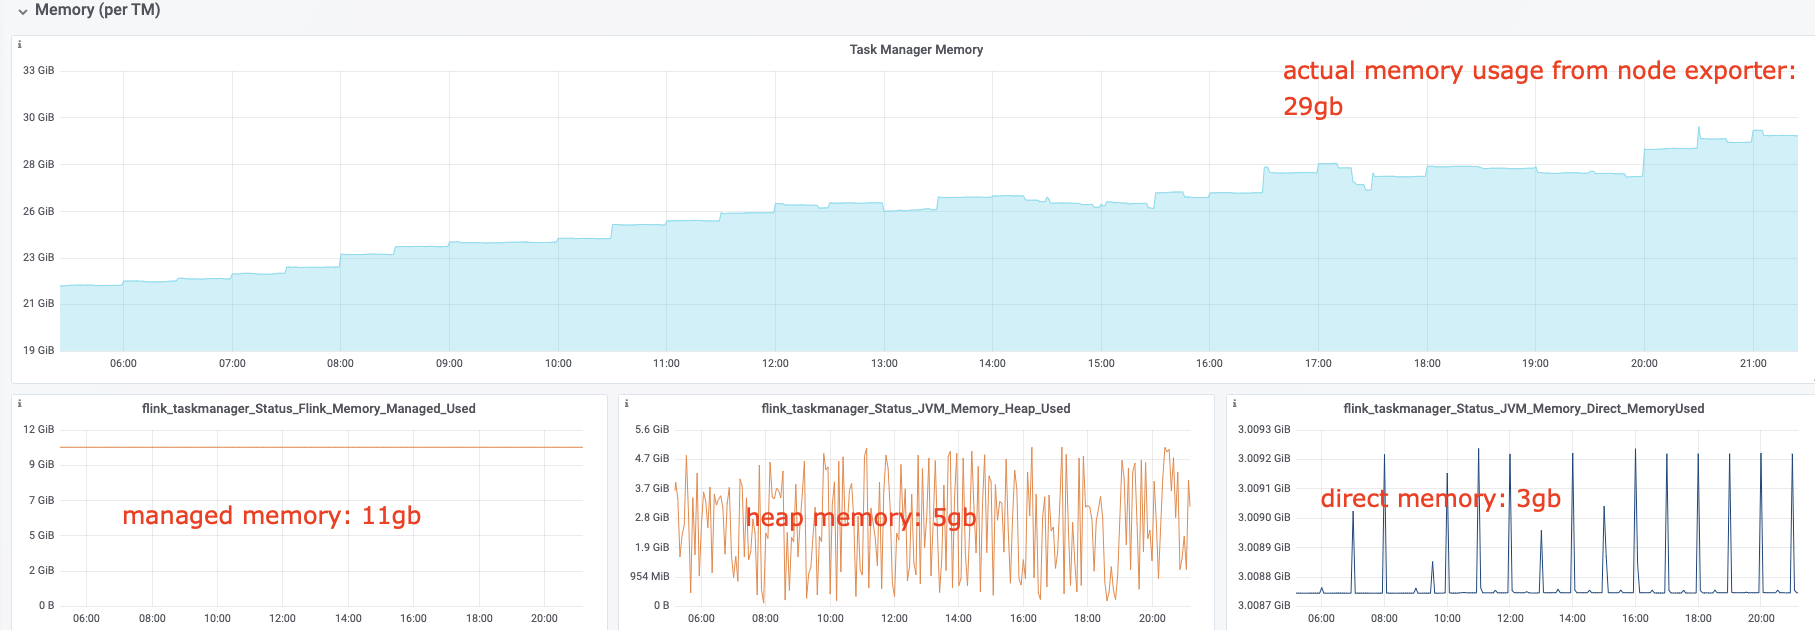Open the Task Manager Memory panel title menu
This screenshot has width=1815, height=630.
click(916, 50)
